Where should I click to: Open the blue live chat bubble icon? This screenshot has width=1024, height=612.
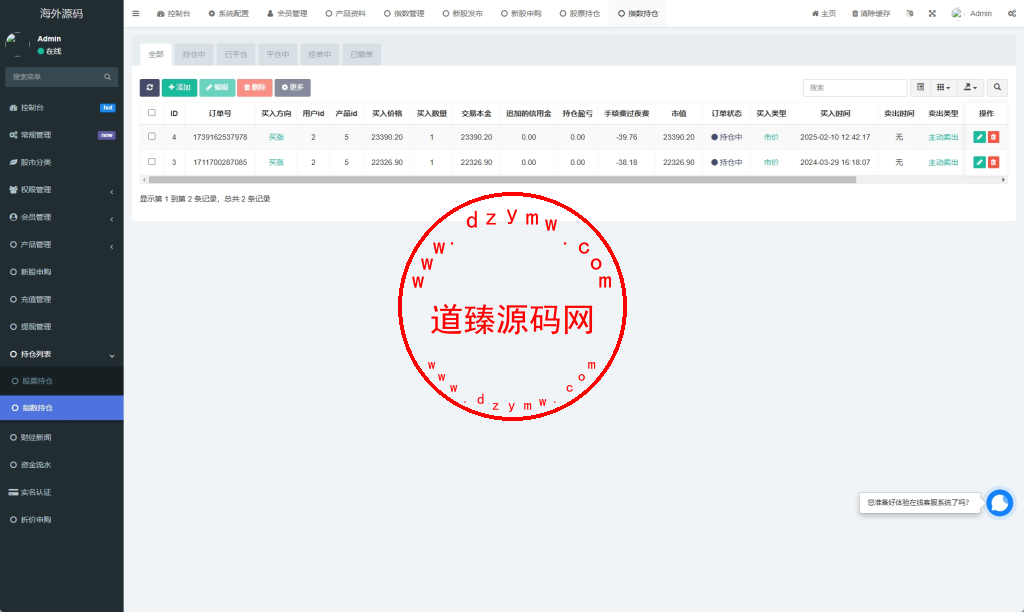(999, 503)
